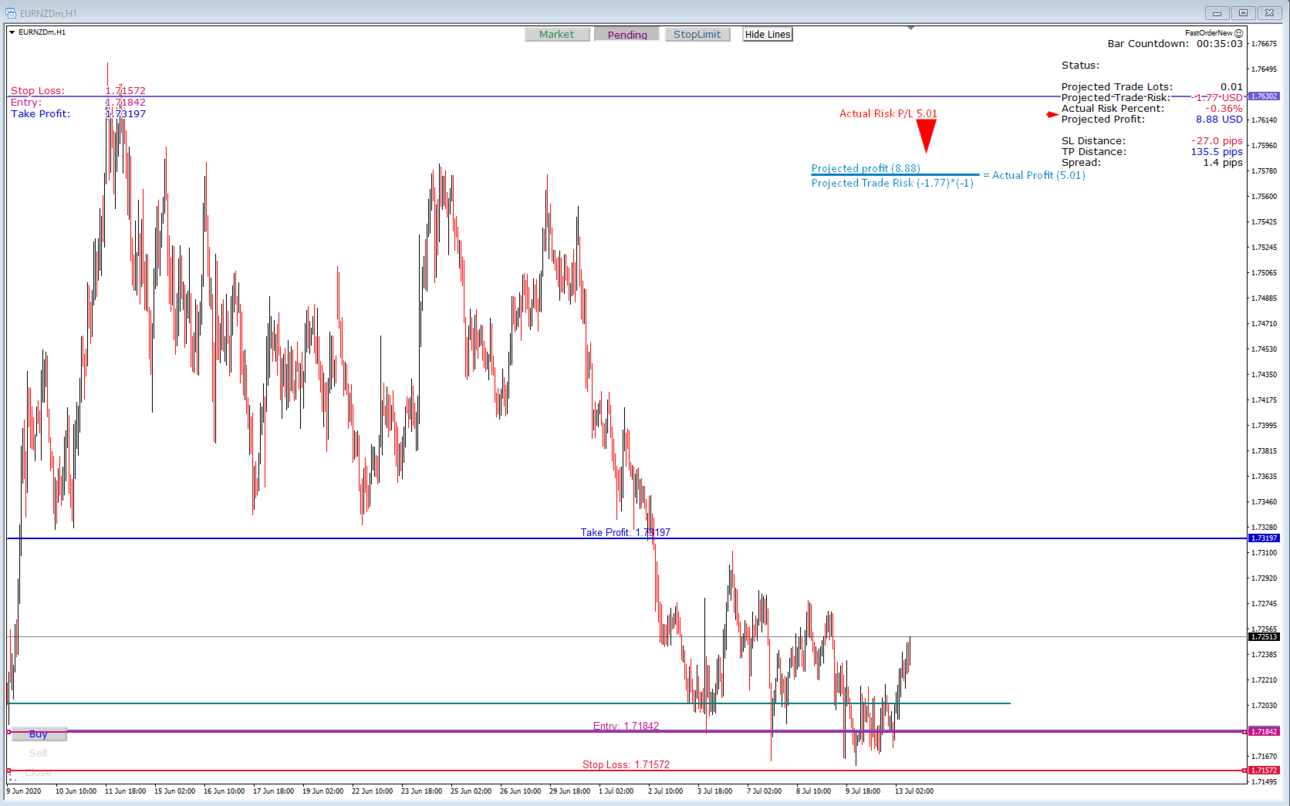This screenshot has width=1290, height=806.
Task: Choose the StopLimit order mode
Action: pyautogui.click(x=697, y=34)
